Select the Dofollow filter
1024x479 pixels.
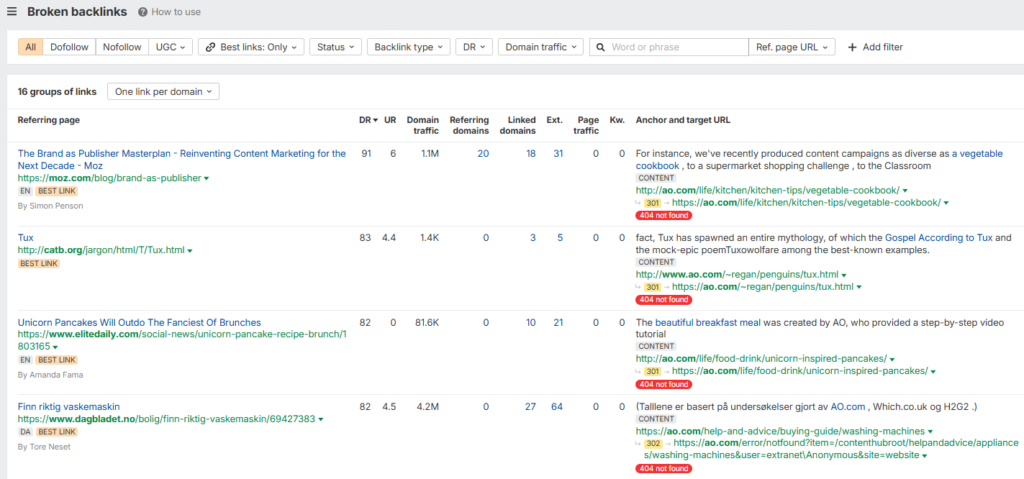coord(69,47)
